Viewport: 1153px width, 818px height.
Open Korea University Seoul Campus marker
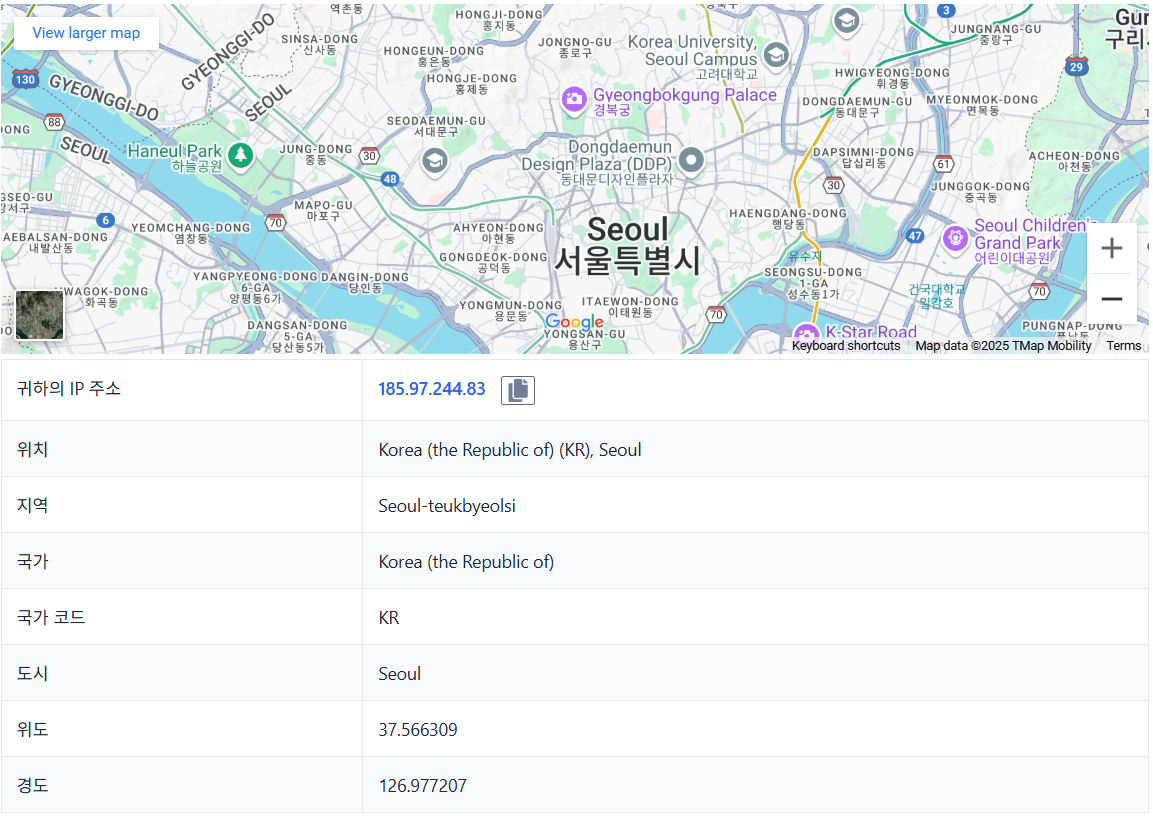coord(776,54)
